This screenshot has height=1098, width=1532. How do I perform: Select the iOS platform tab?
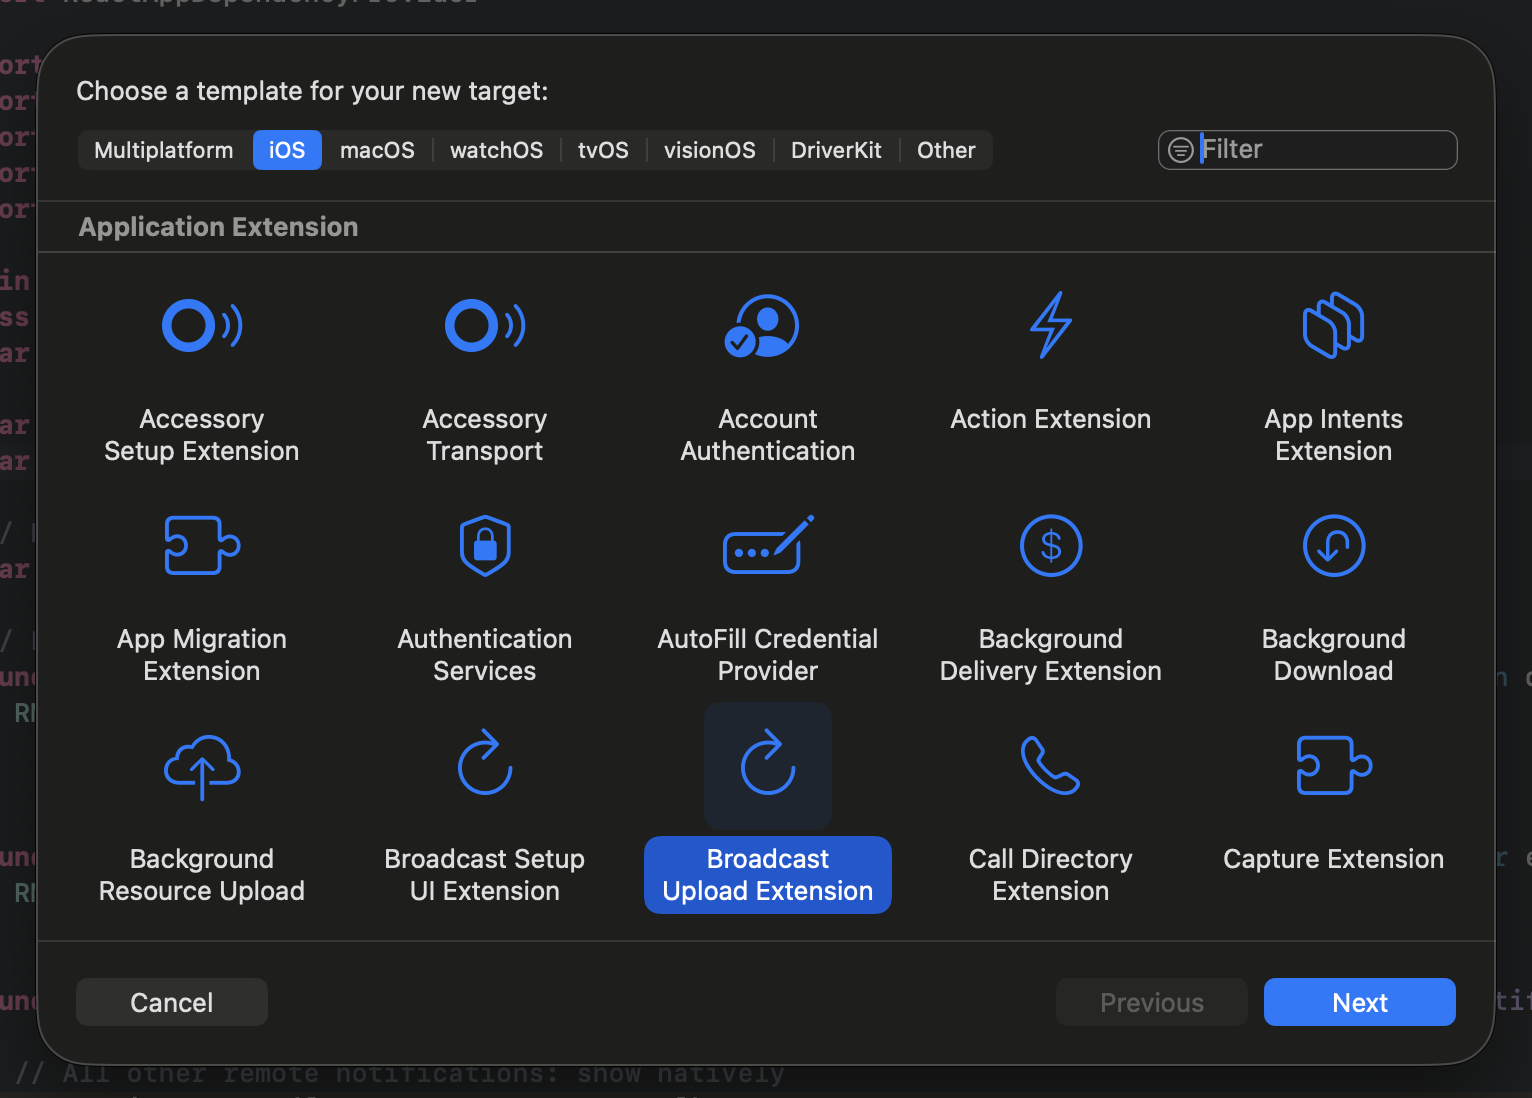click(287, 150)
